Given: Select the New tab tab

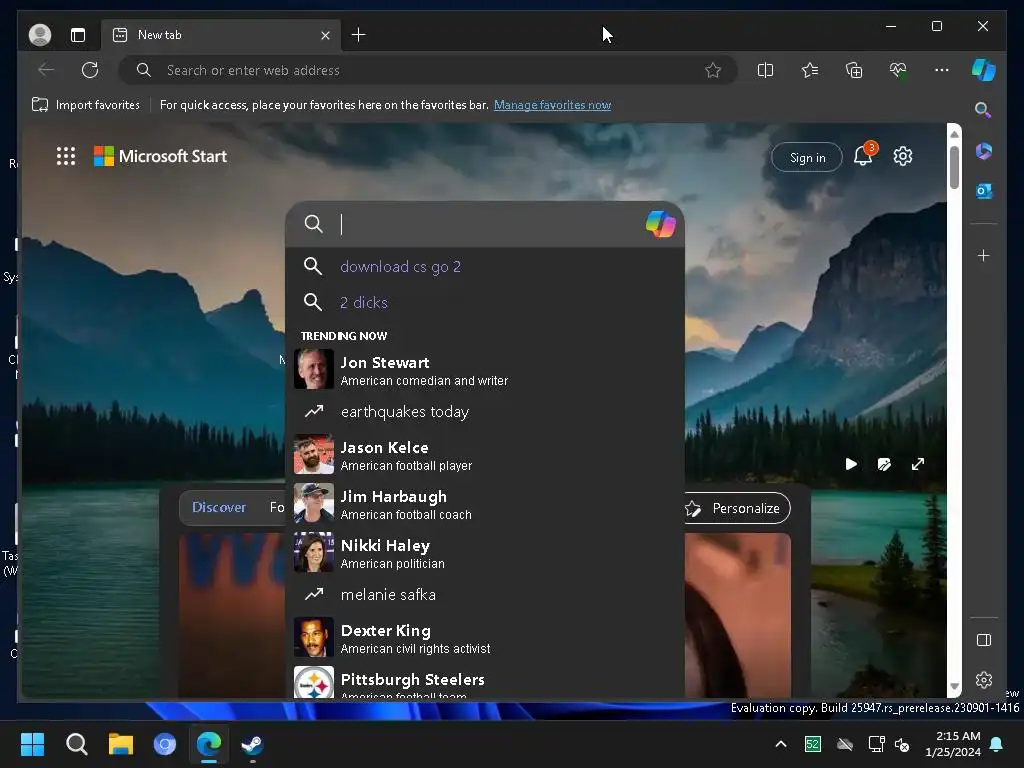Looking at the screenshot, I should coord(220,35).
